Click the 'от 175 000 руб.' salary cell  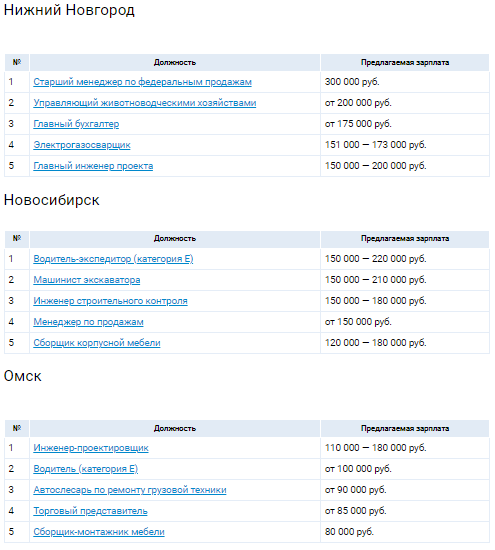pyautogui.click(x=405, y=124)
